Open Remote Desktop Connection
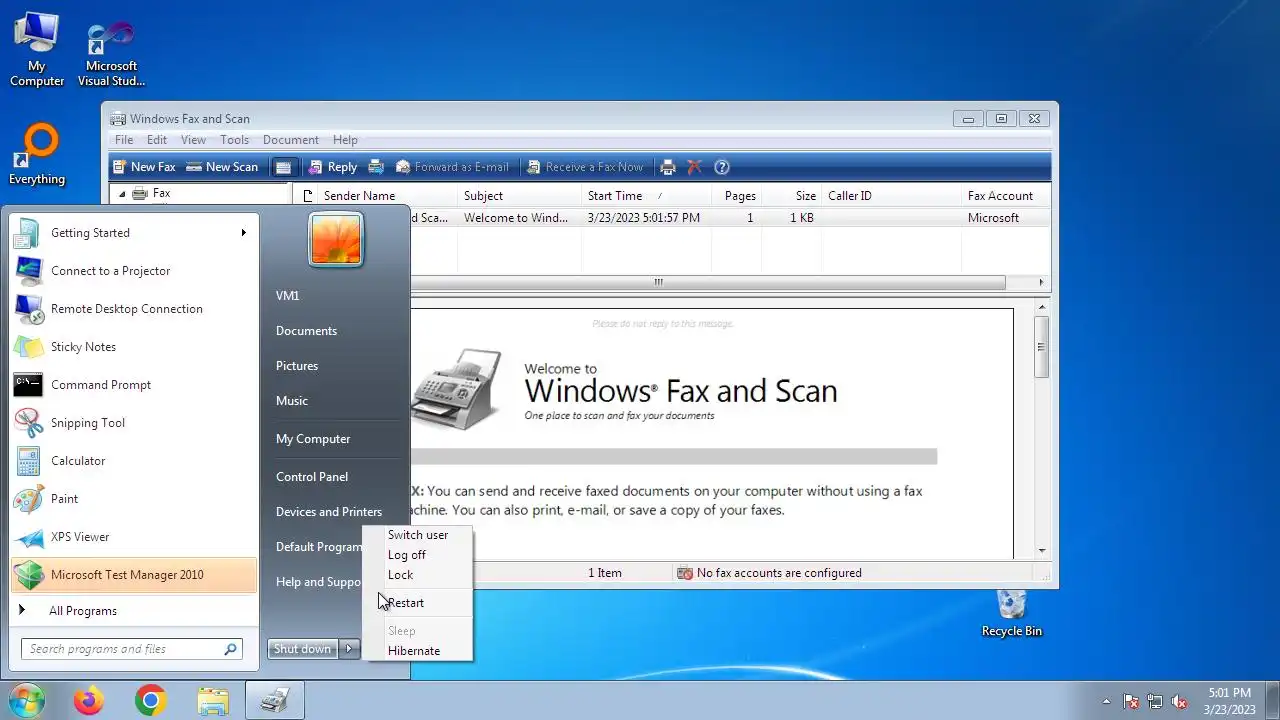This screenshot has height=720, width=1280. click(132, 309)
